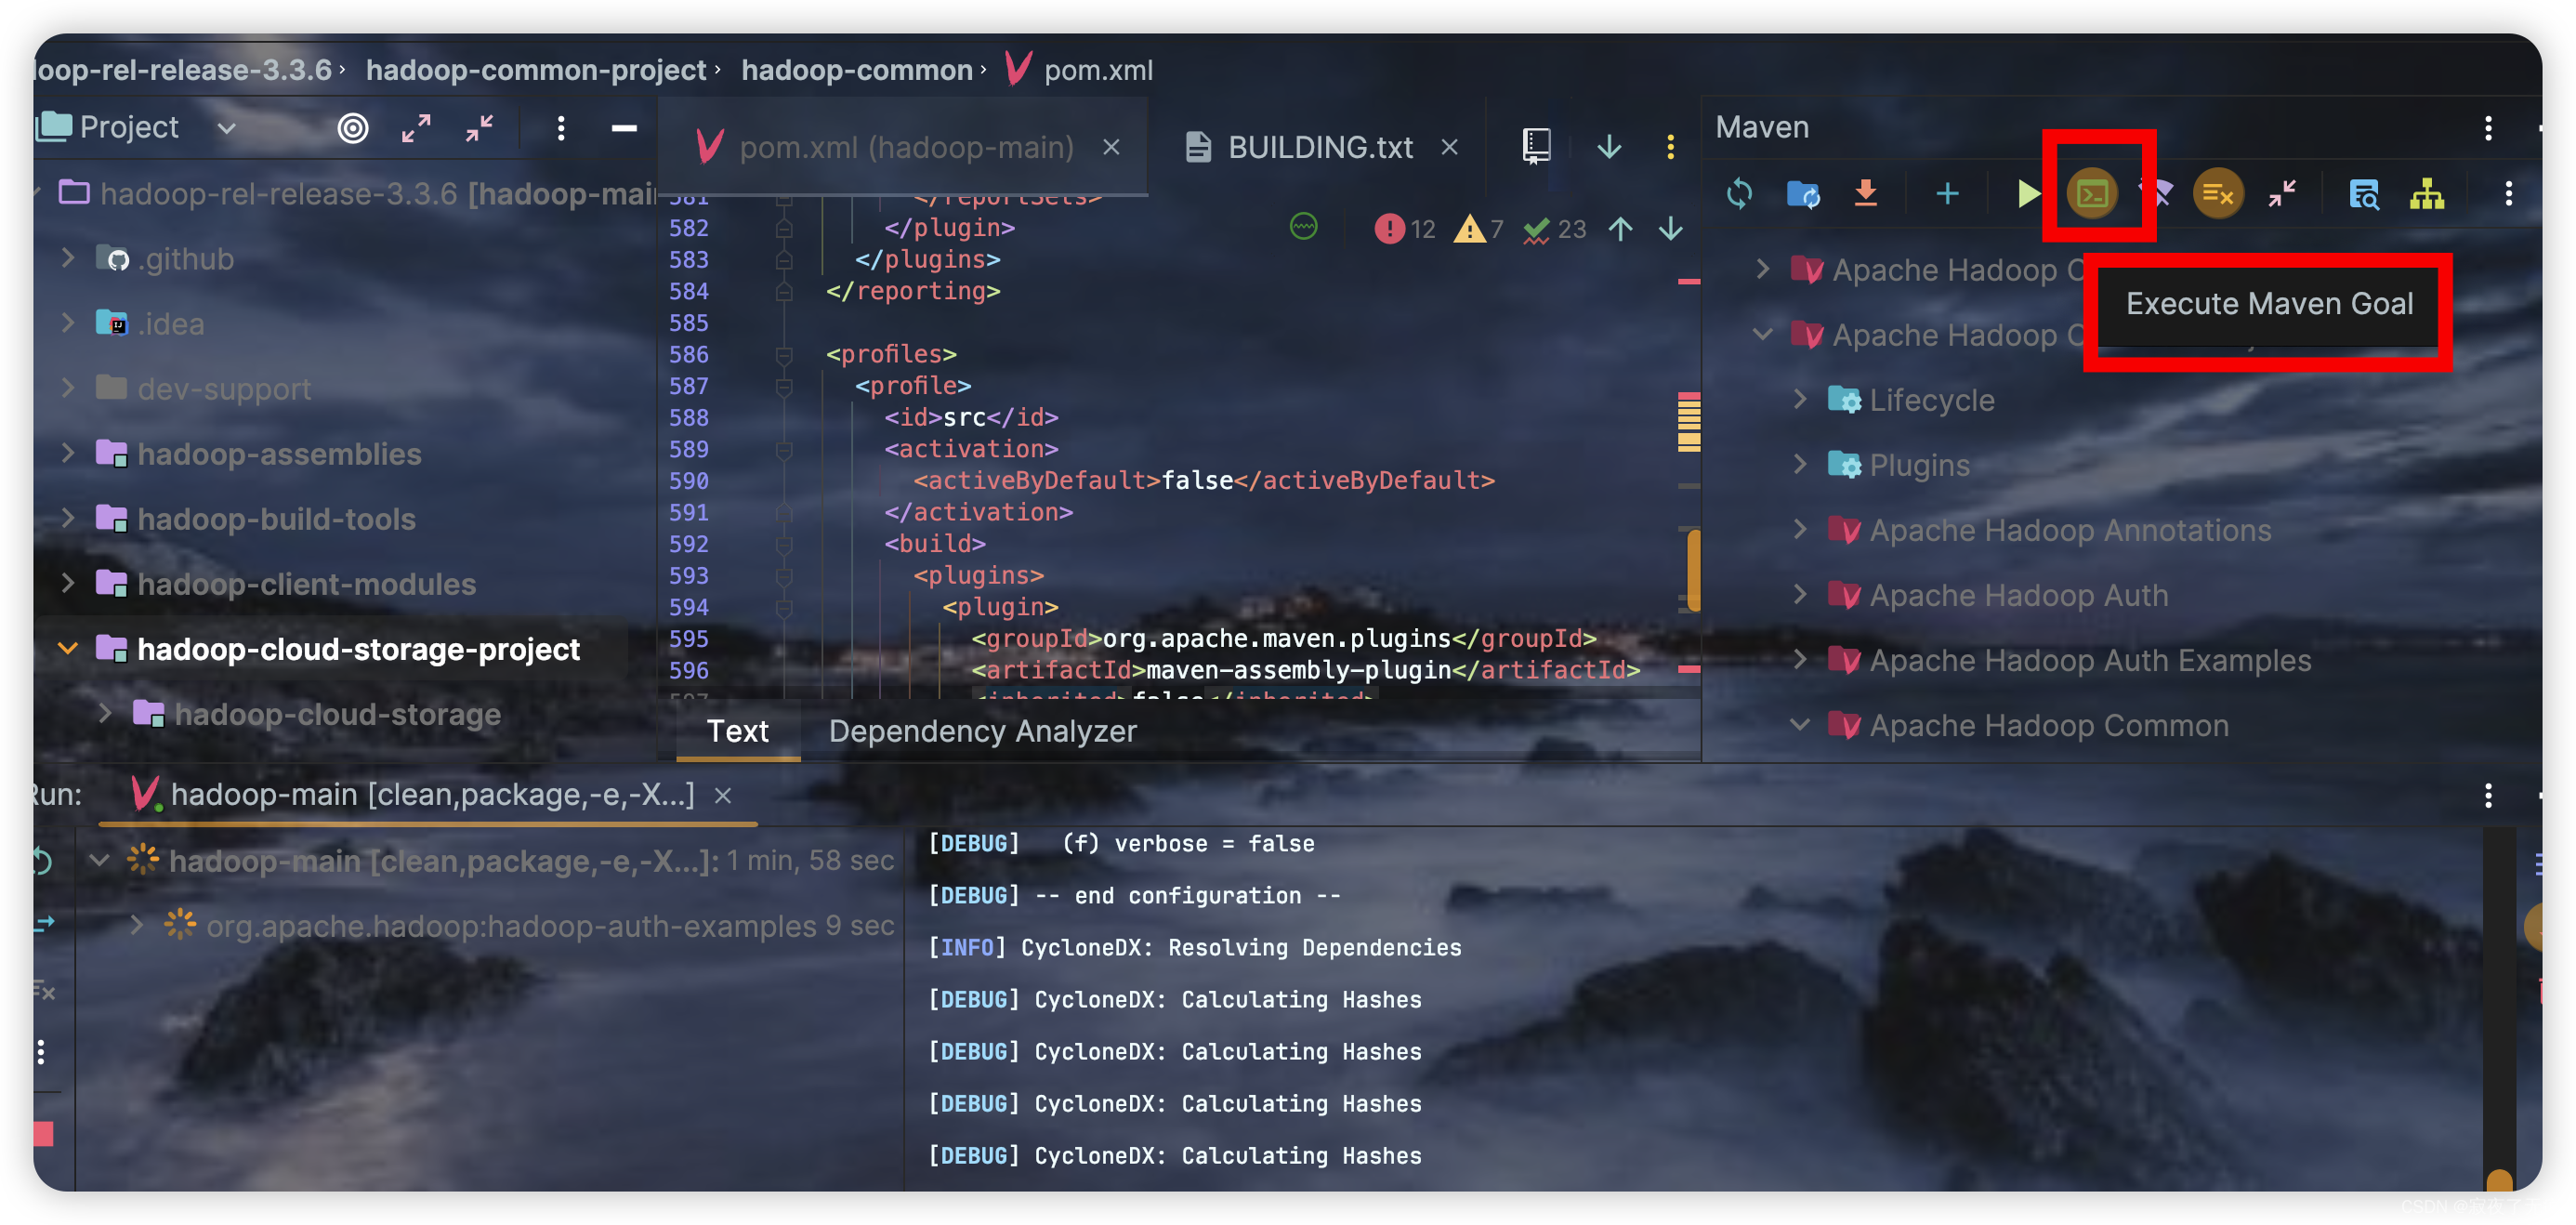
Task: Expand hadoop-client-modules folder
Action: click(68, 584)
